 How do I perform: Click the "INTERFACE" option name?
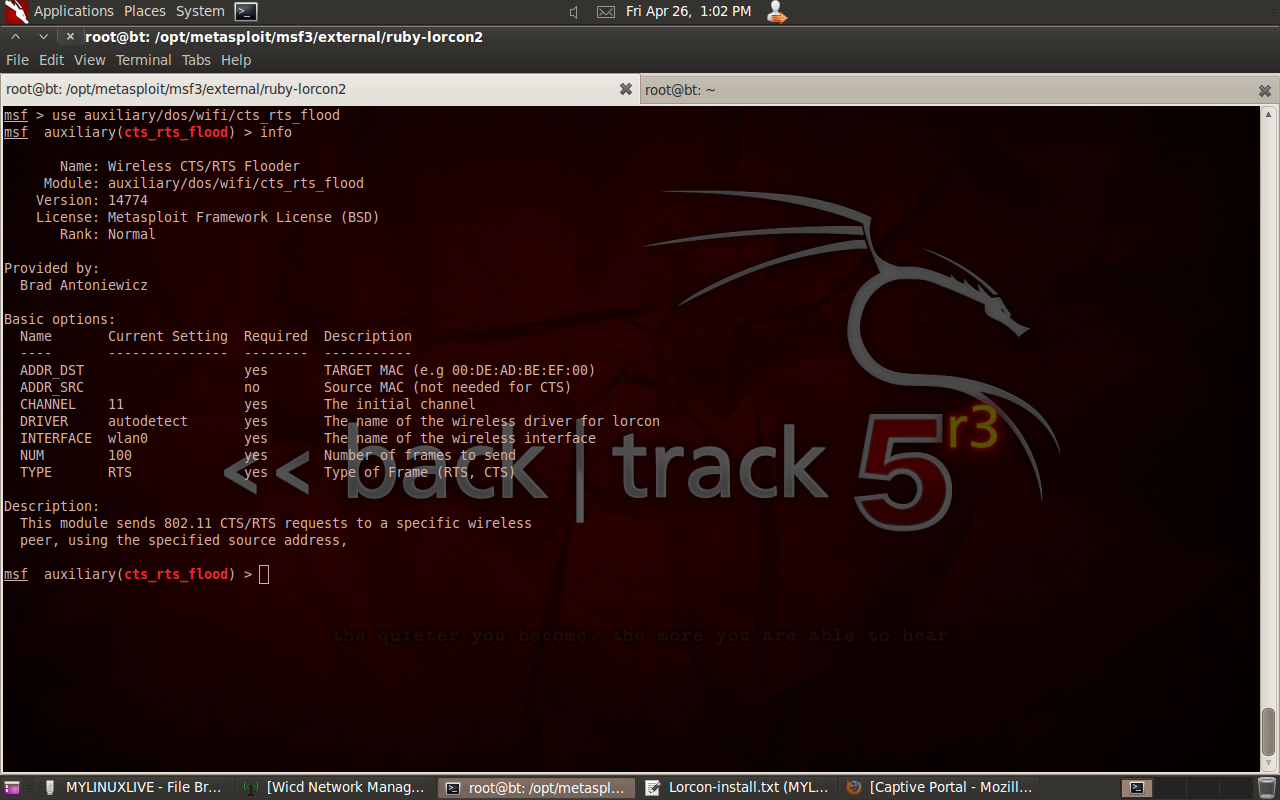56,438
